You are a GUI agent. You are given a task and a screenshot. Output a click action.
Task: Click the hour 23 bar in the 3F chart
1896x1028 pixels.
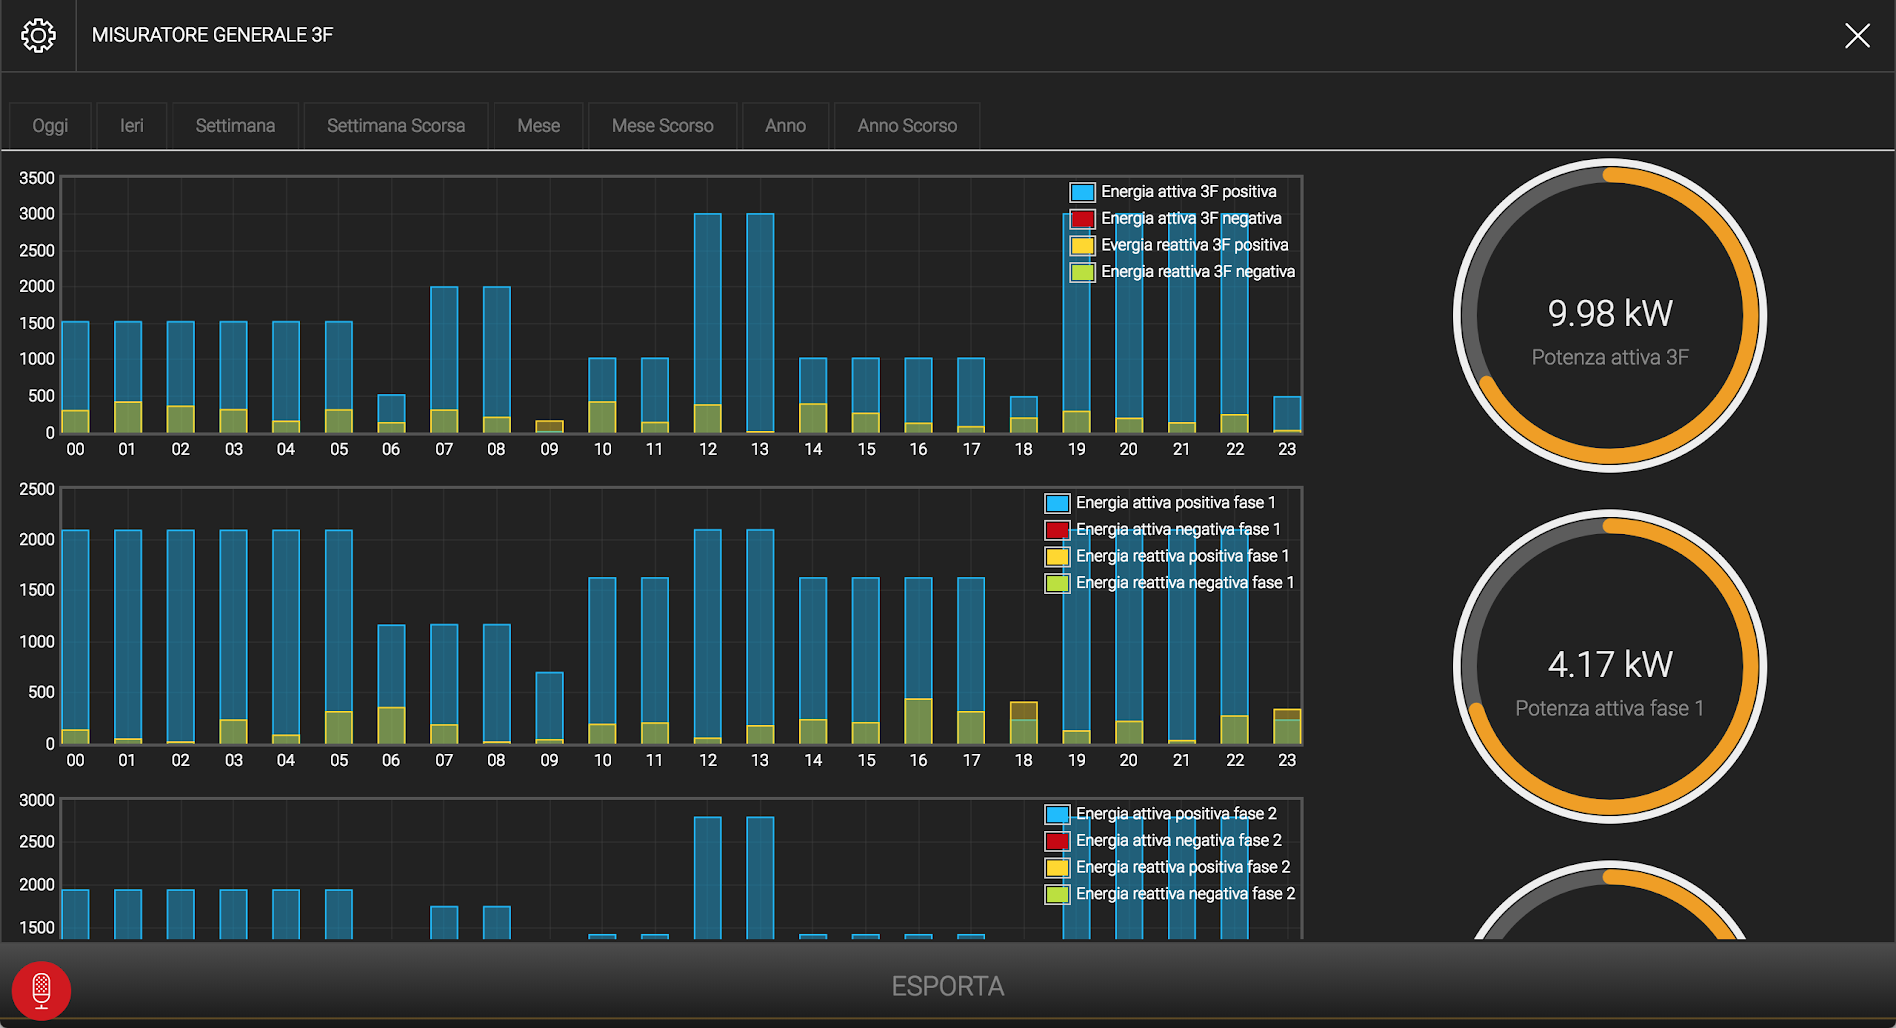tap(1287, 415)
